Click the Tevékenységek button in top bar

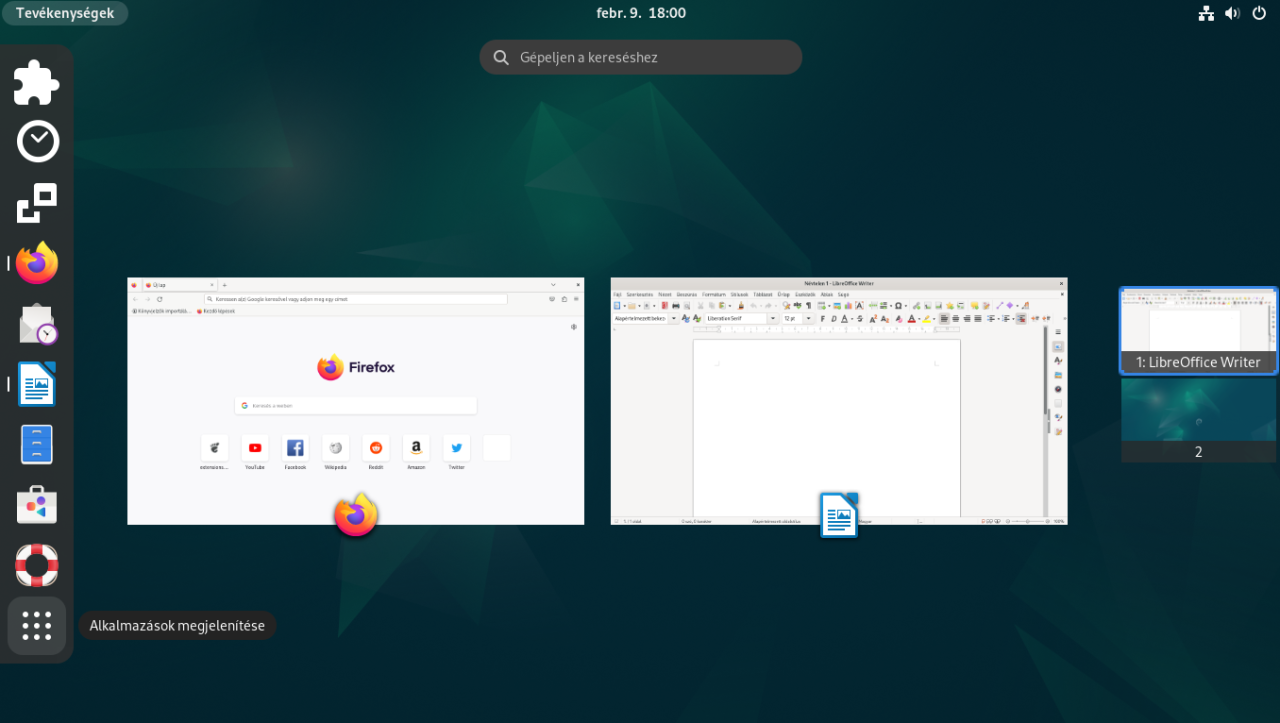[64, 13]
